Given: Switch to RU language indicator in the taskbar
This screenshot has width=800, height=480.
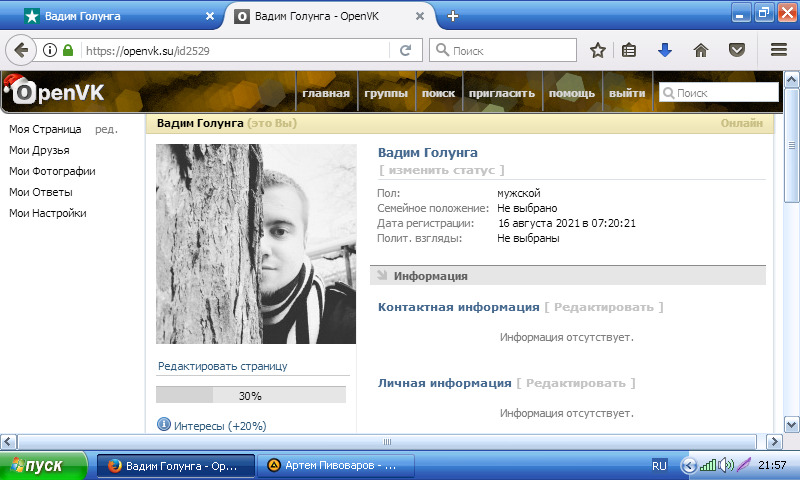Looking at the screenshot, I should pyautogui.click(x=659, y=465).
